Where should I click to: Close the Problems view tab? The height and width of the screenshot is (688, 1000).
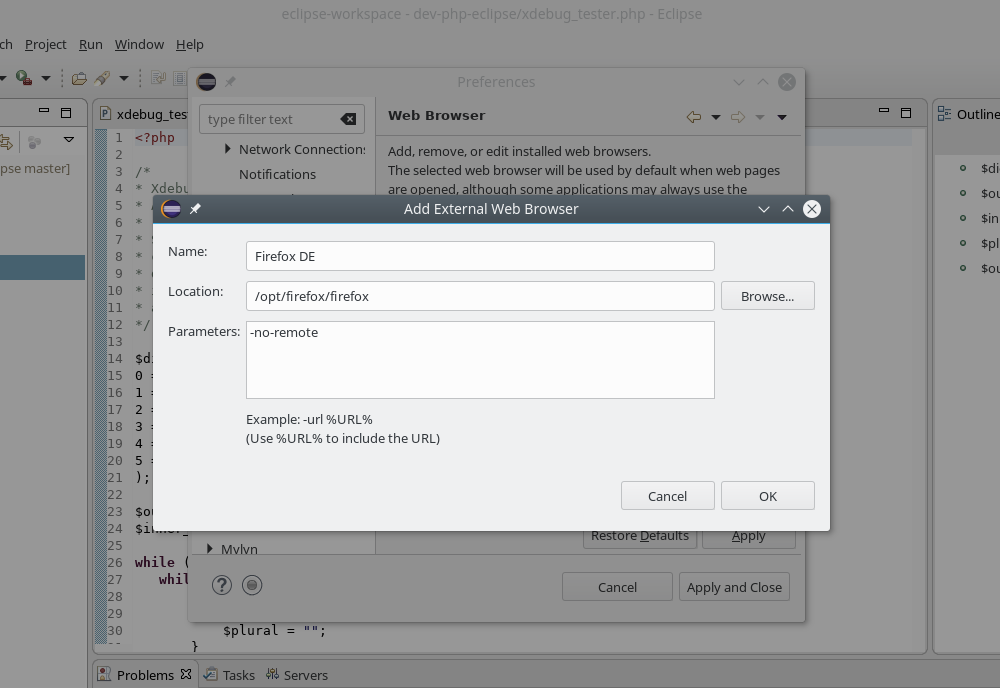point(186,674)
